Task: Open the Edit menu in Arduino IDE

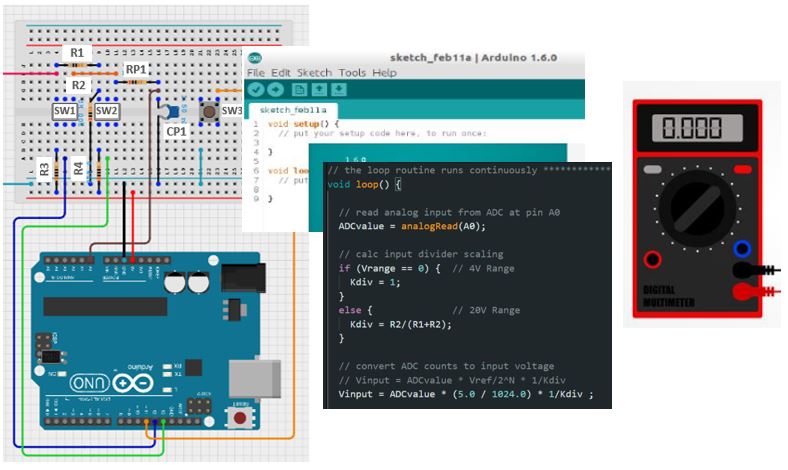Action: (x=281, y=73)
